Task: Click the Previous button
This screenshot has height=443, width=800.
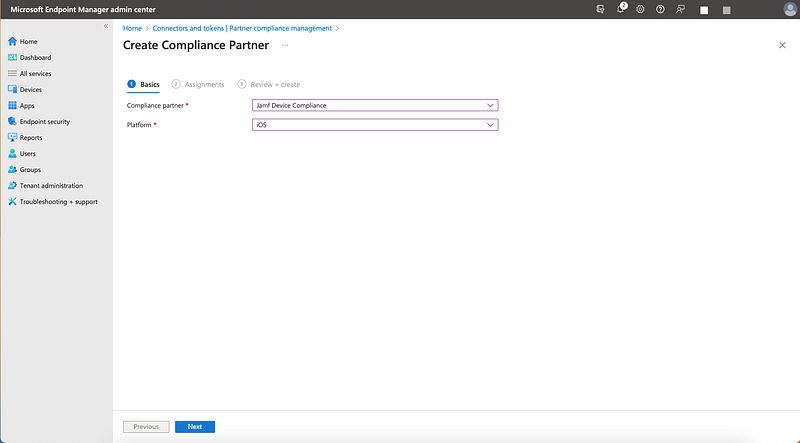Action: [x=146, y=427]
